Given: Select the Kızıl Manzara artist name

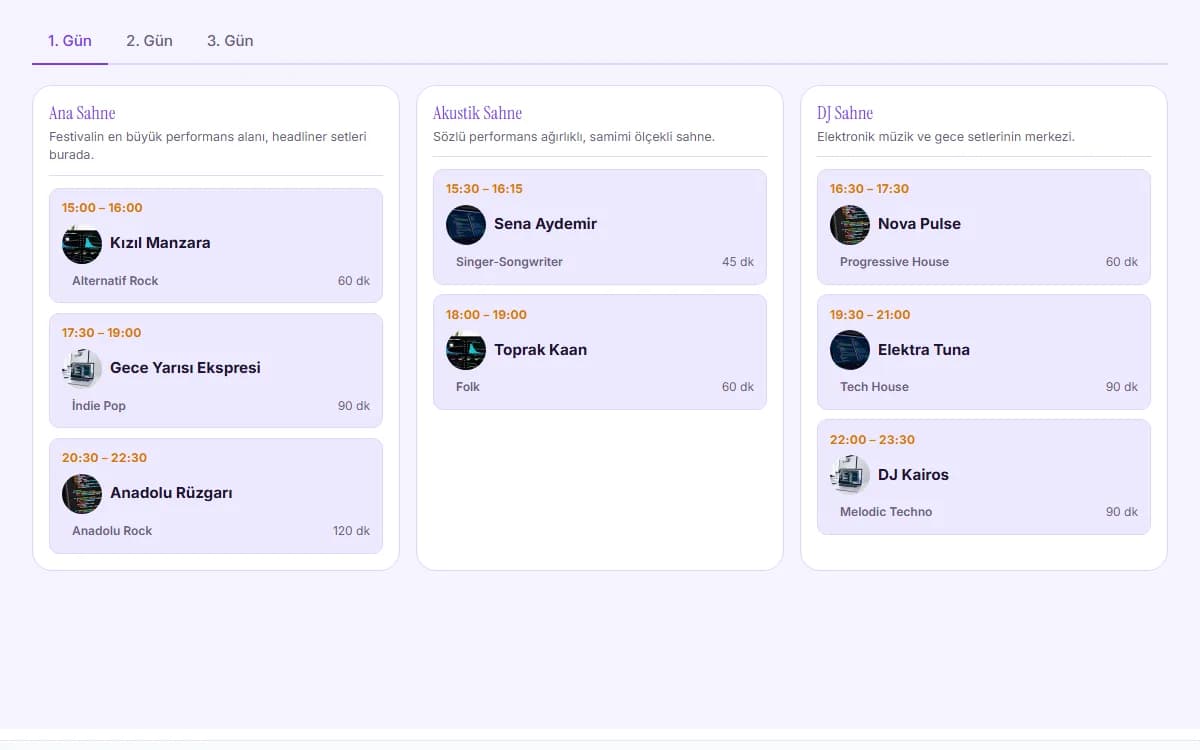Looking at the screenshot, I should click(x=160, y=243).
